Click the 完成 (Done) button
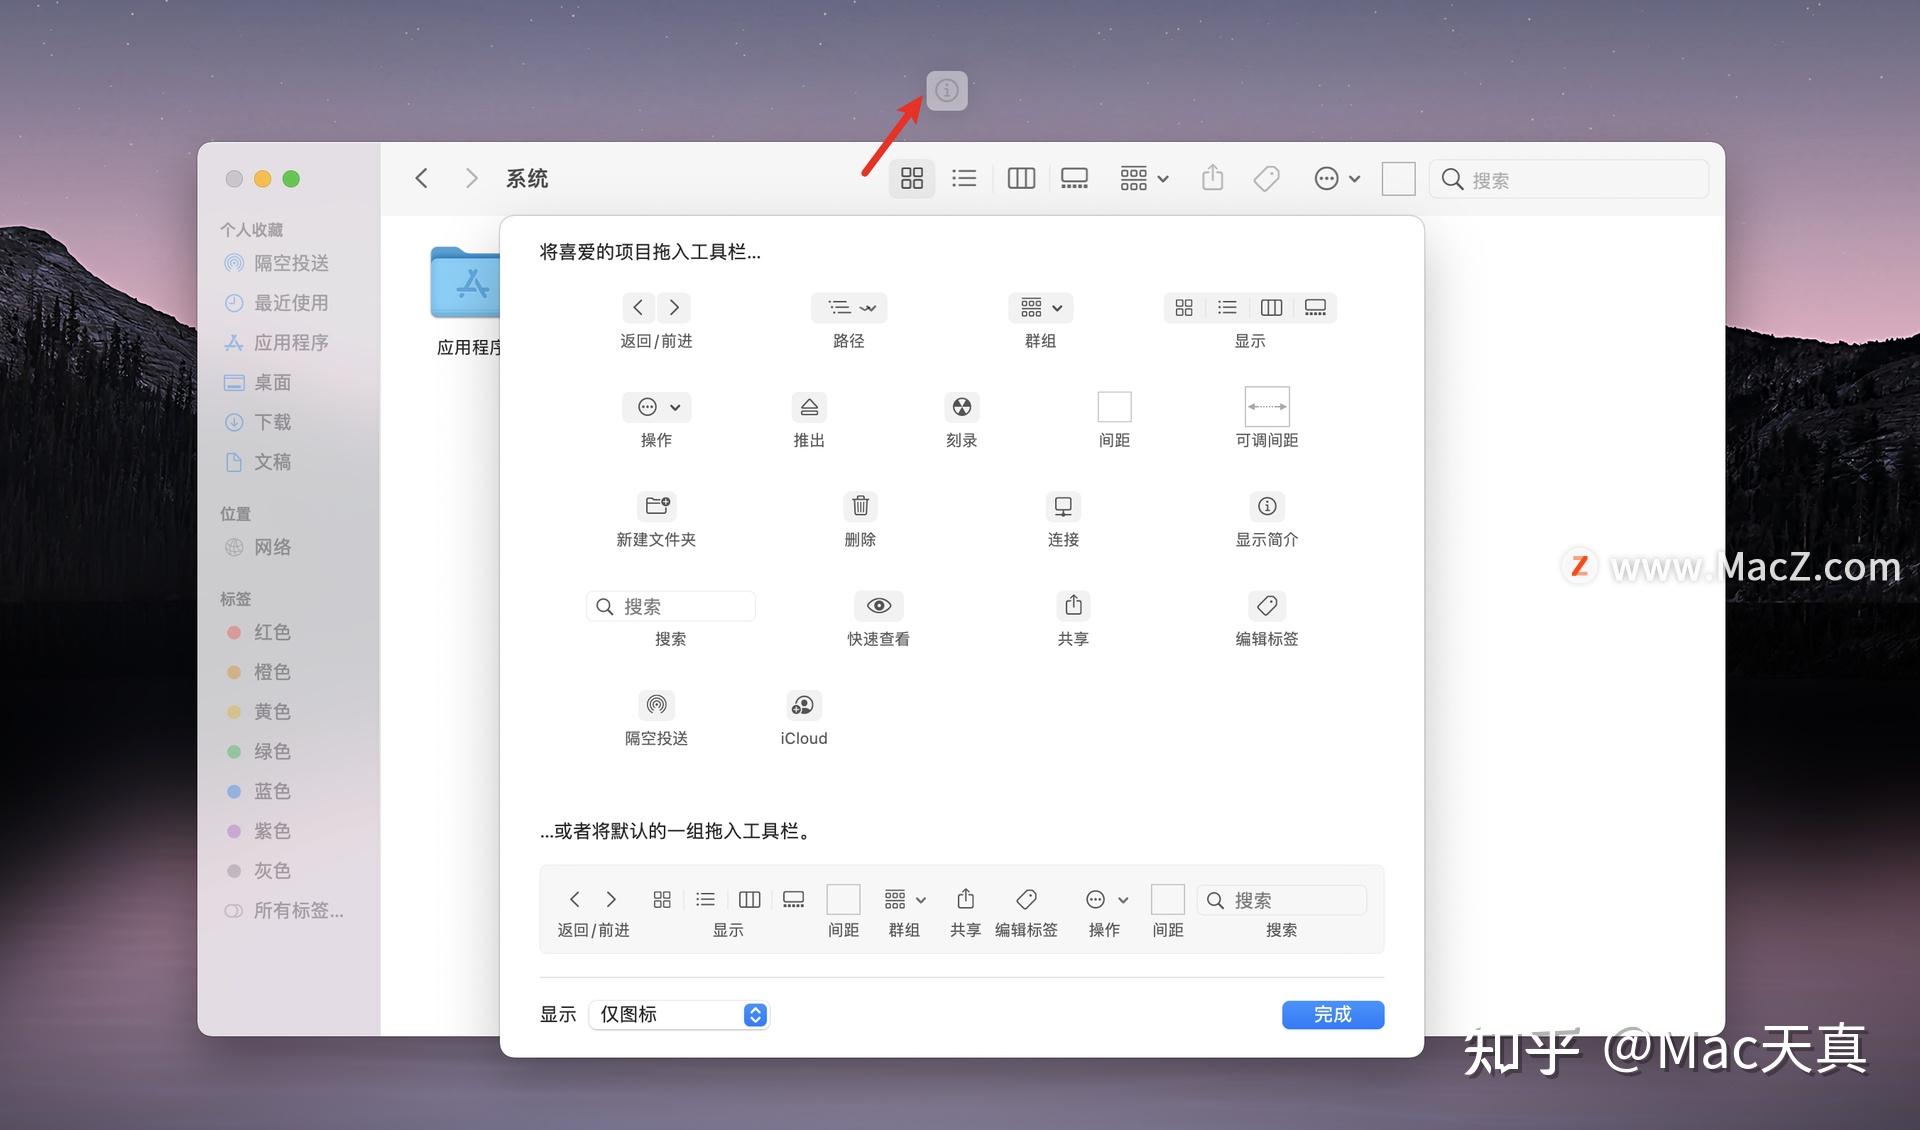This screenshot has width=1920, height=1130. pos(1332,1014)
